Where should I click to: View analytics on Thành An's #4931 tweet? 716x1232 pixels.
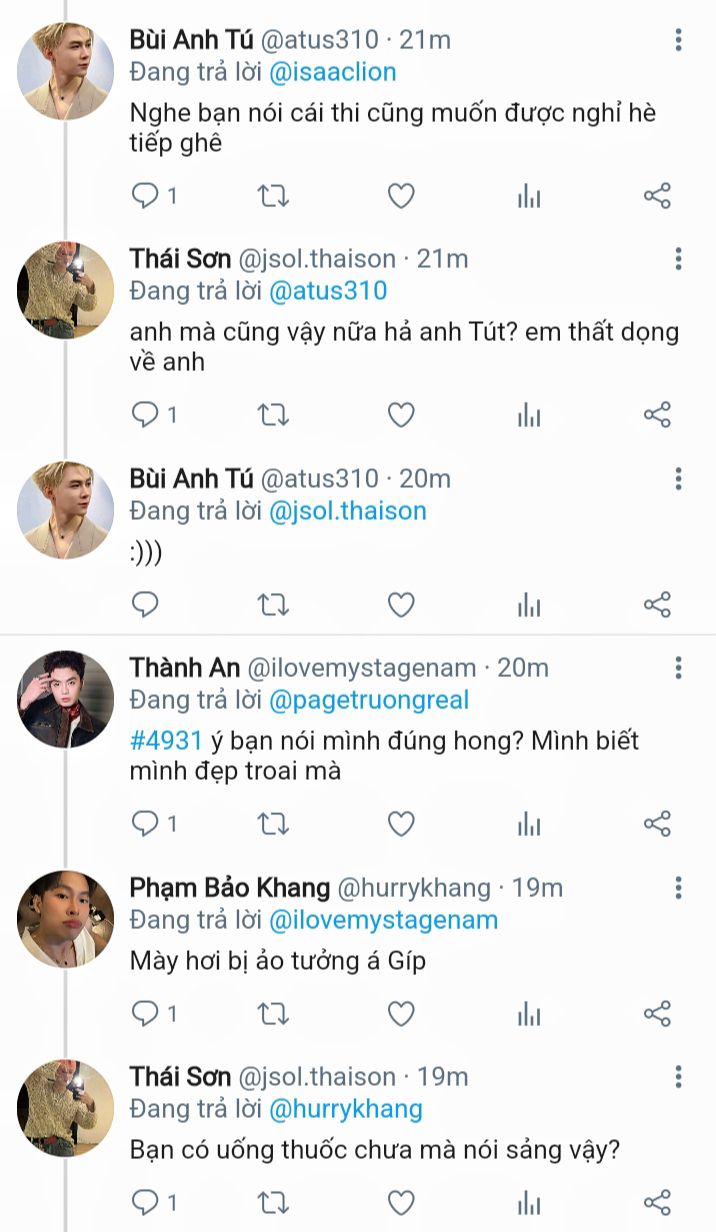pyautogui.click(x=529, y=824)
